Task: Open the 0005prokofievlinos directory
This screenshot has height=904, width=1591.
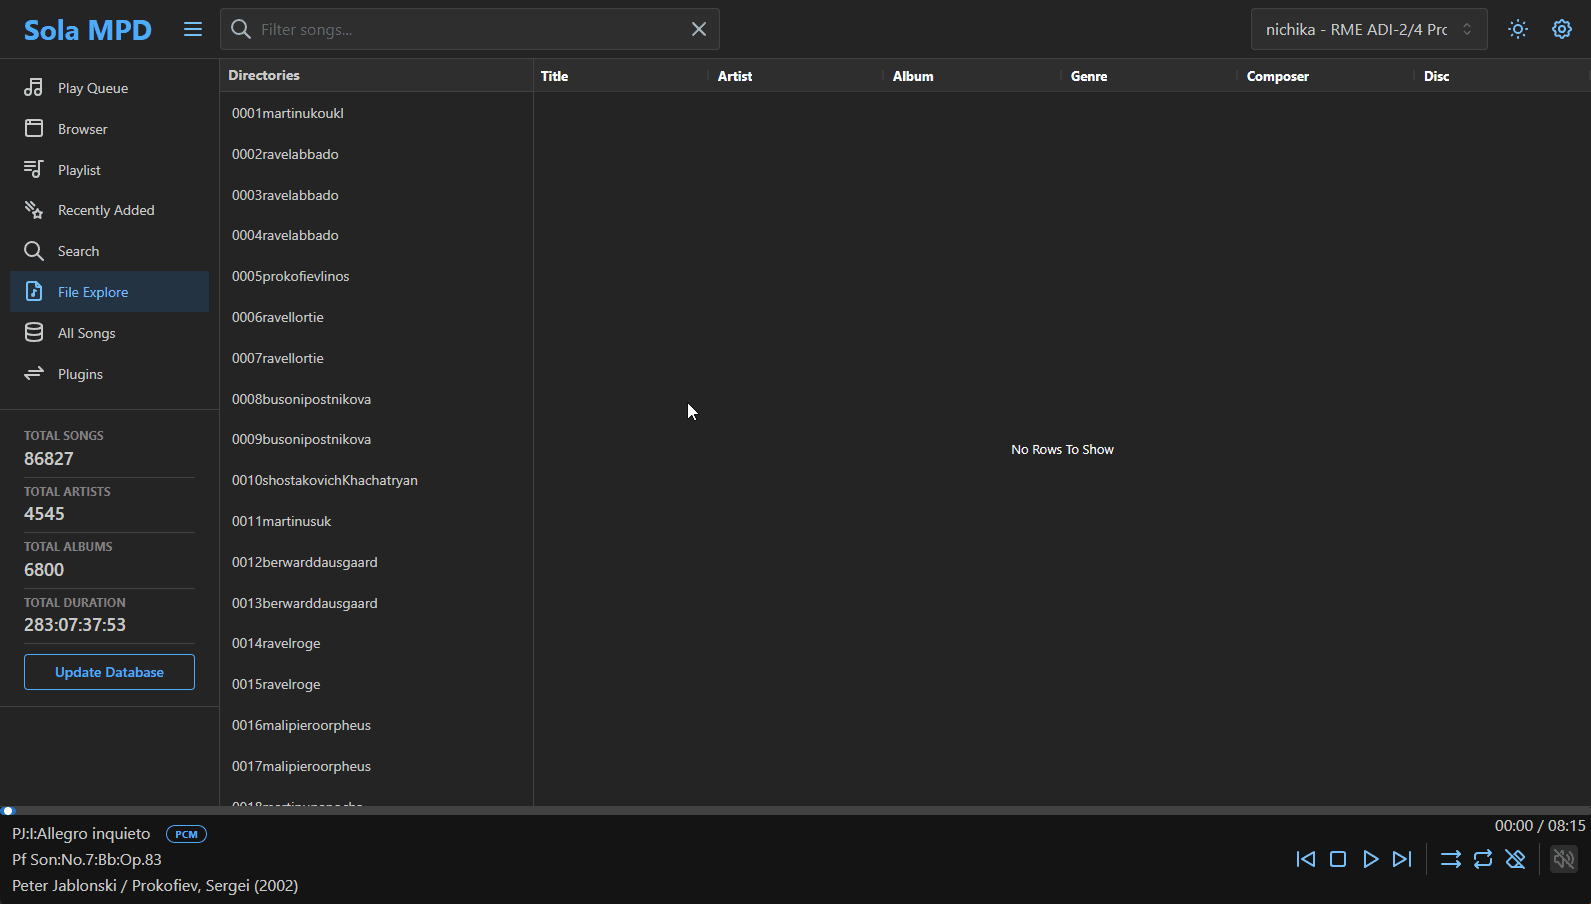Action: point(291,276)
